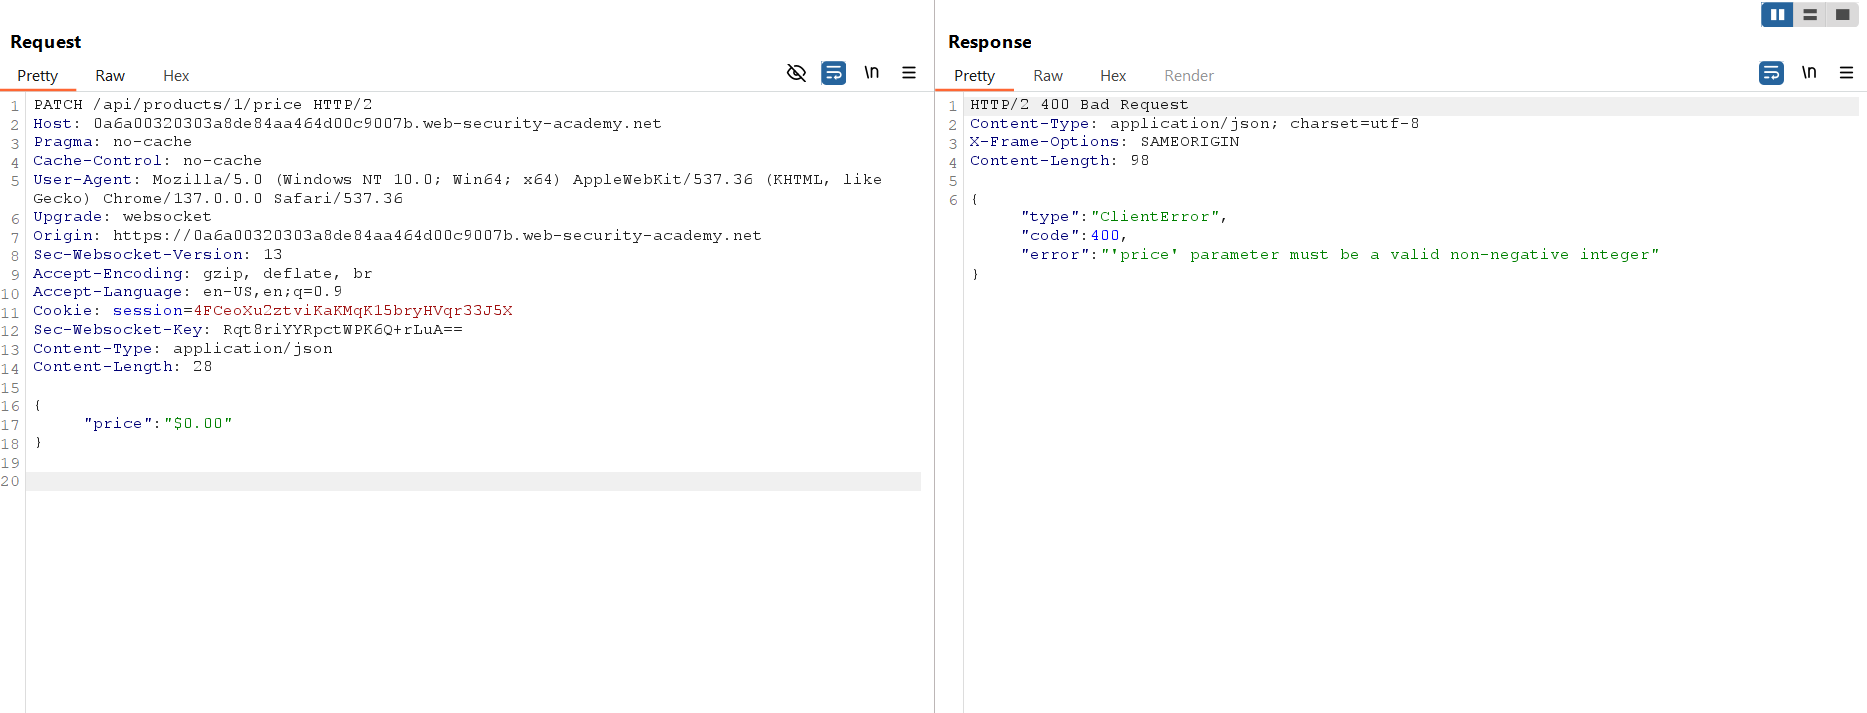Switch Request view to Hex tab
The height and width of the screenshot is (713, 1867).
pos(176,76)
